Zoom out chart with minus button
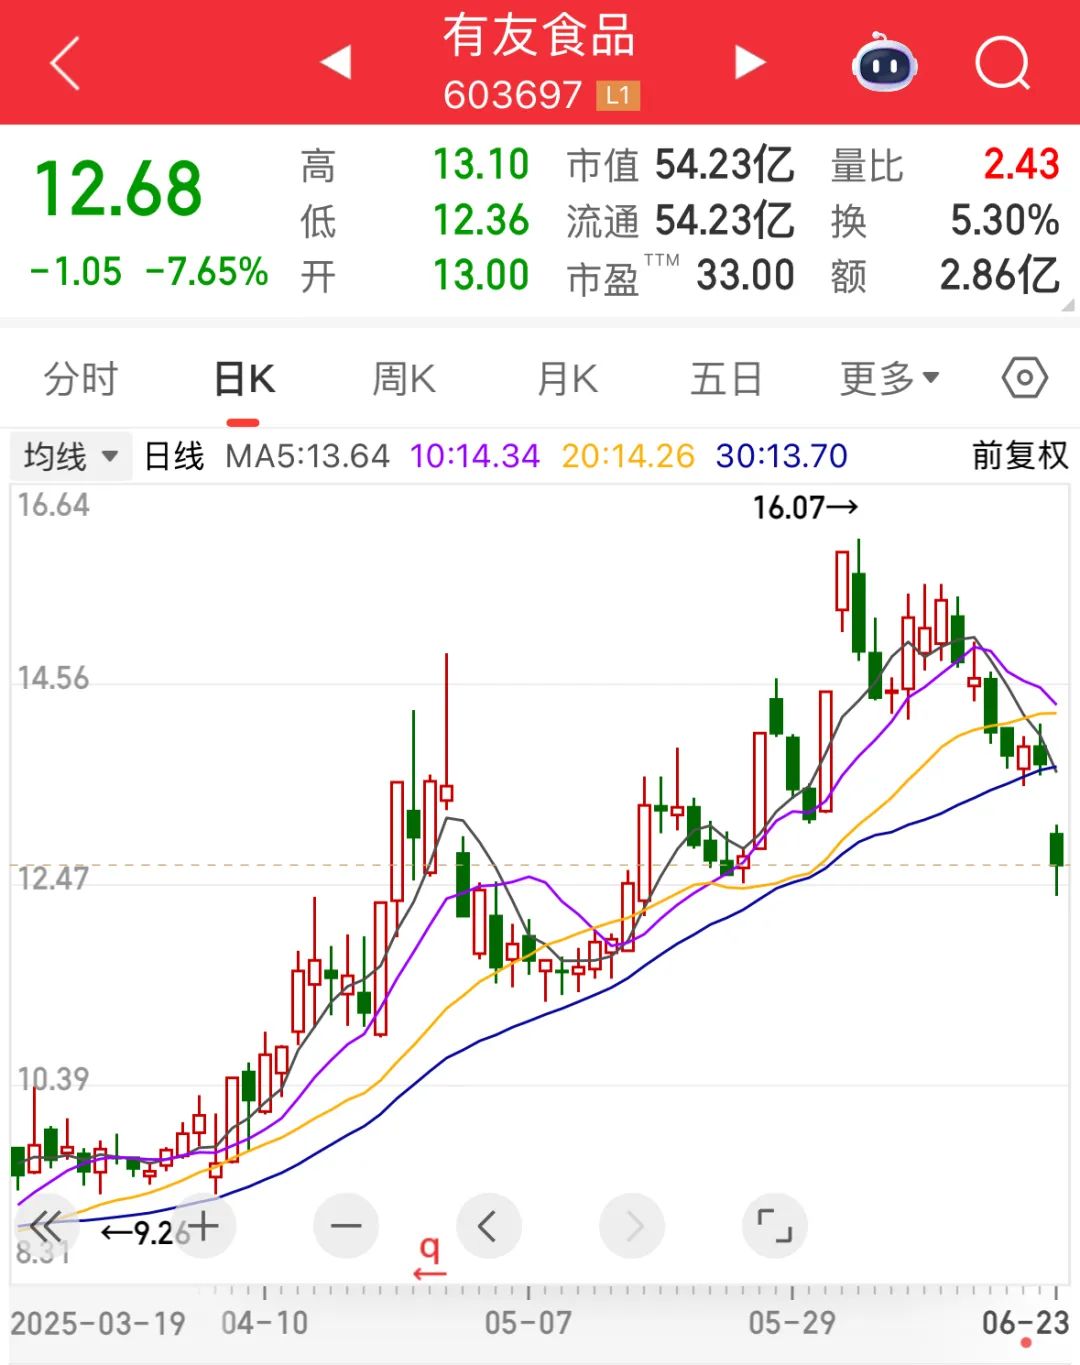 (x=346, y=1226)
